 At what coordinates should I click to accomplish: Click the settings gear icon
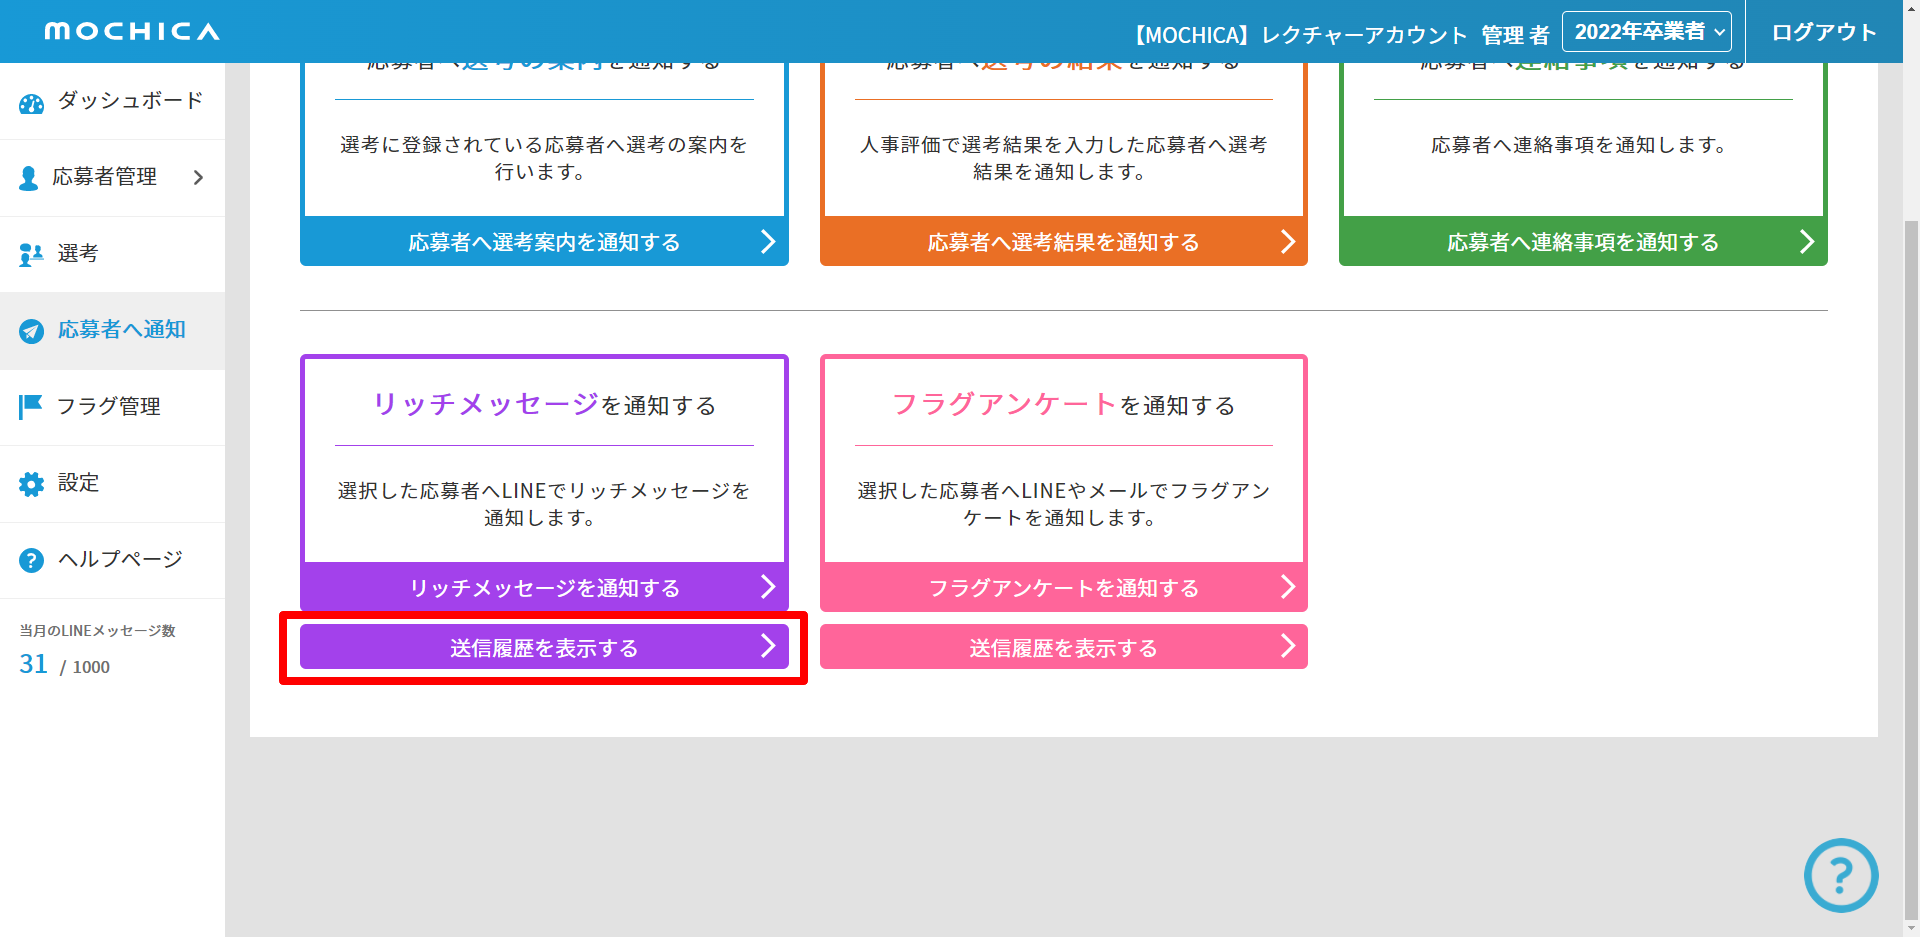(x=31, y=484)
